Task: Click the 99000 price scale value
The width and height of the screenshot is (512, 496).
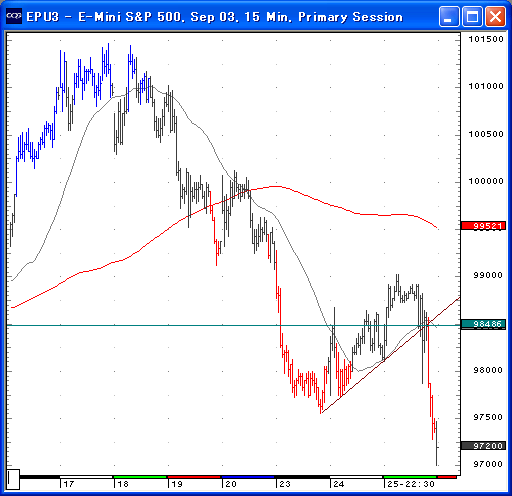Action: [x=488, y=275]
